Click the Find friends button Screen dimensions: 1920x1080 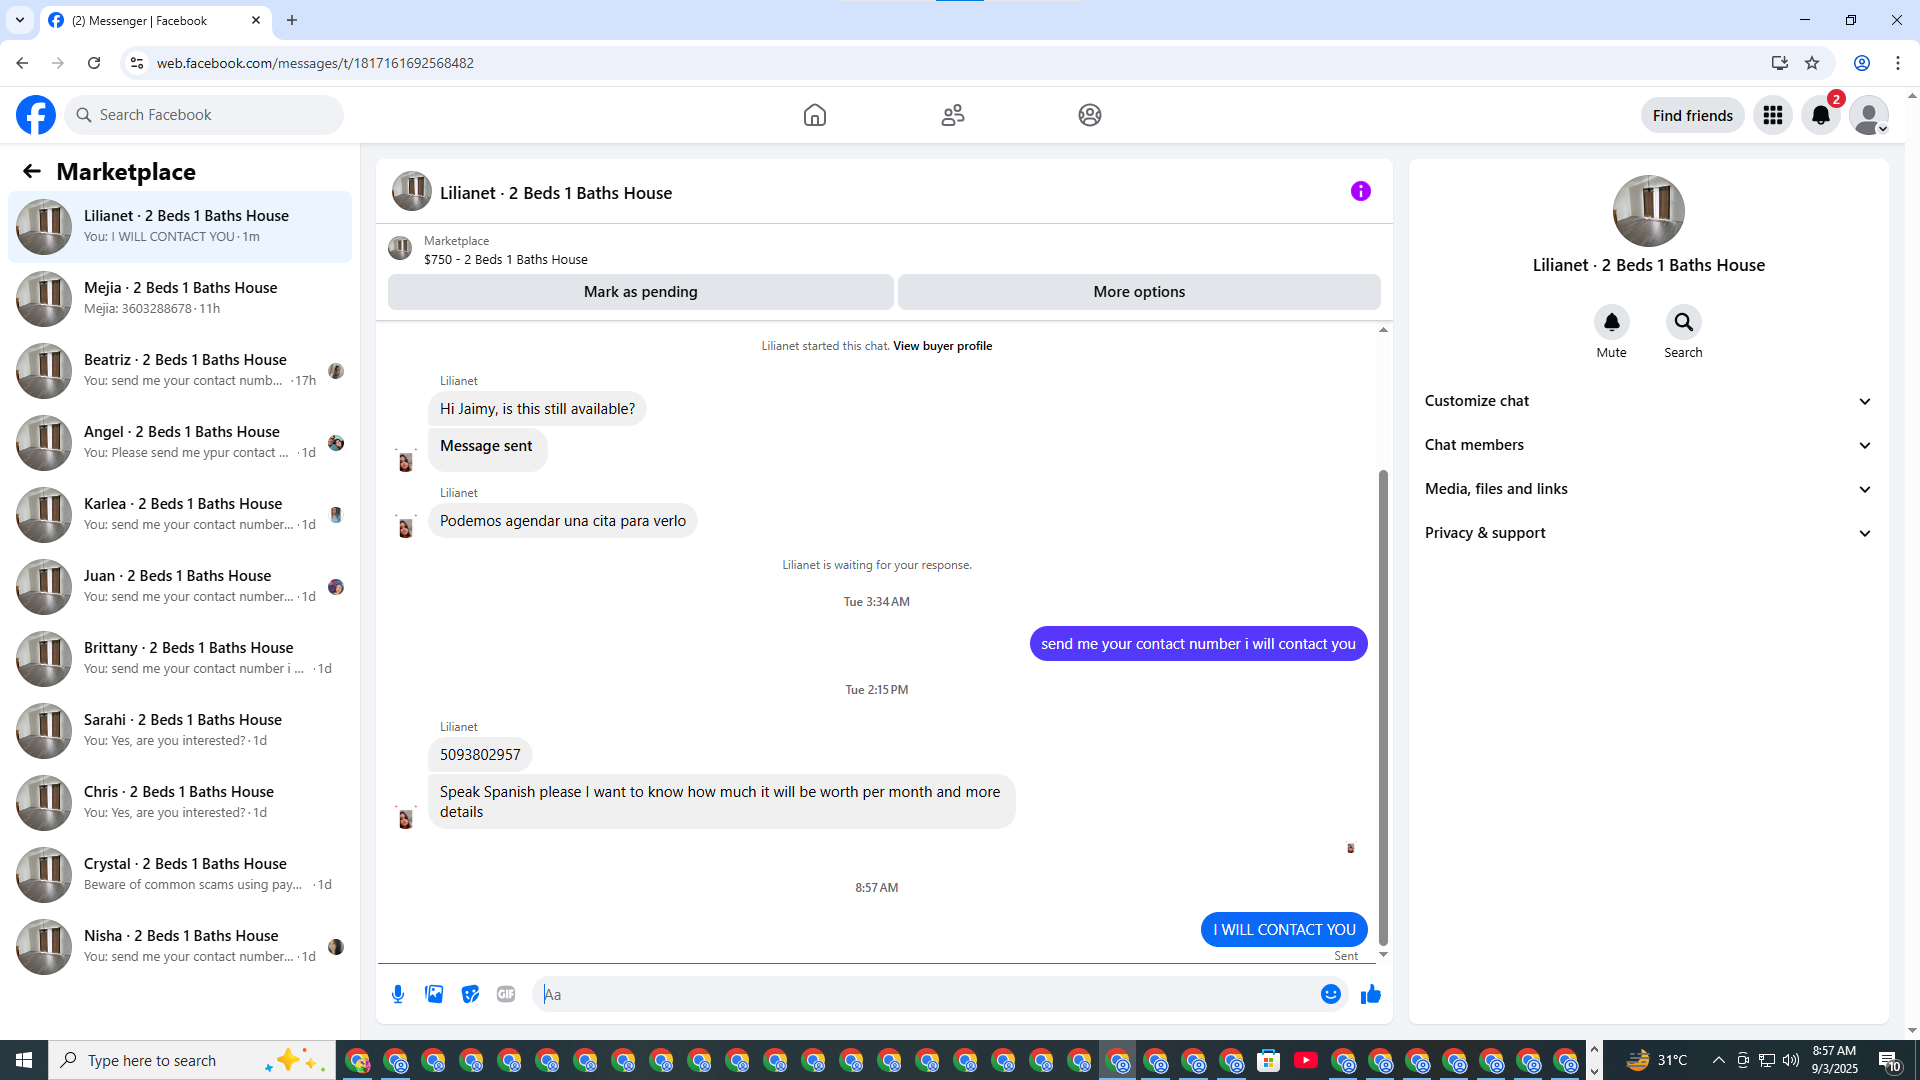click(x=1693, y=115)
